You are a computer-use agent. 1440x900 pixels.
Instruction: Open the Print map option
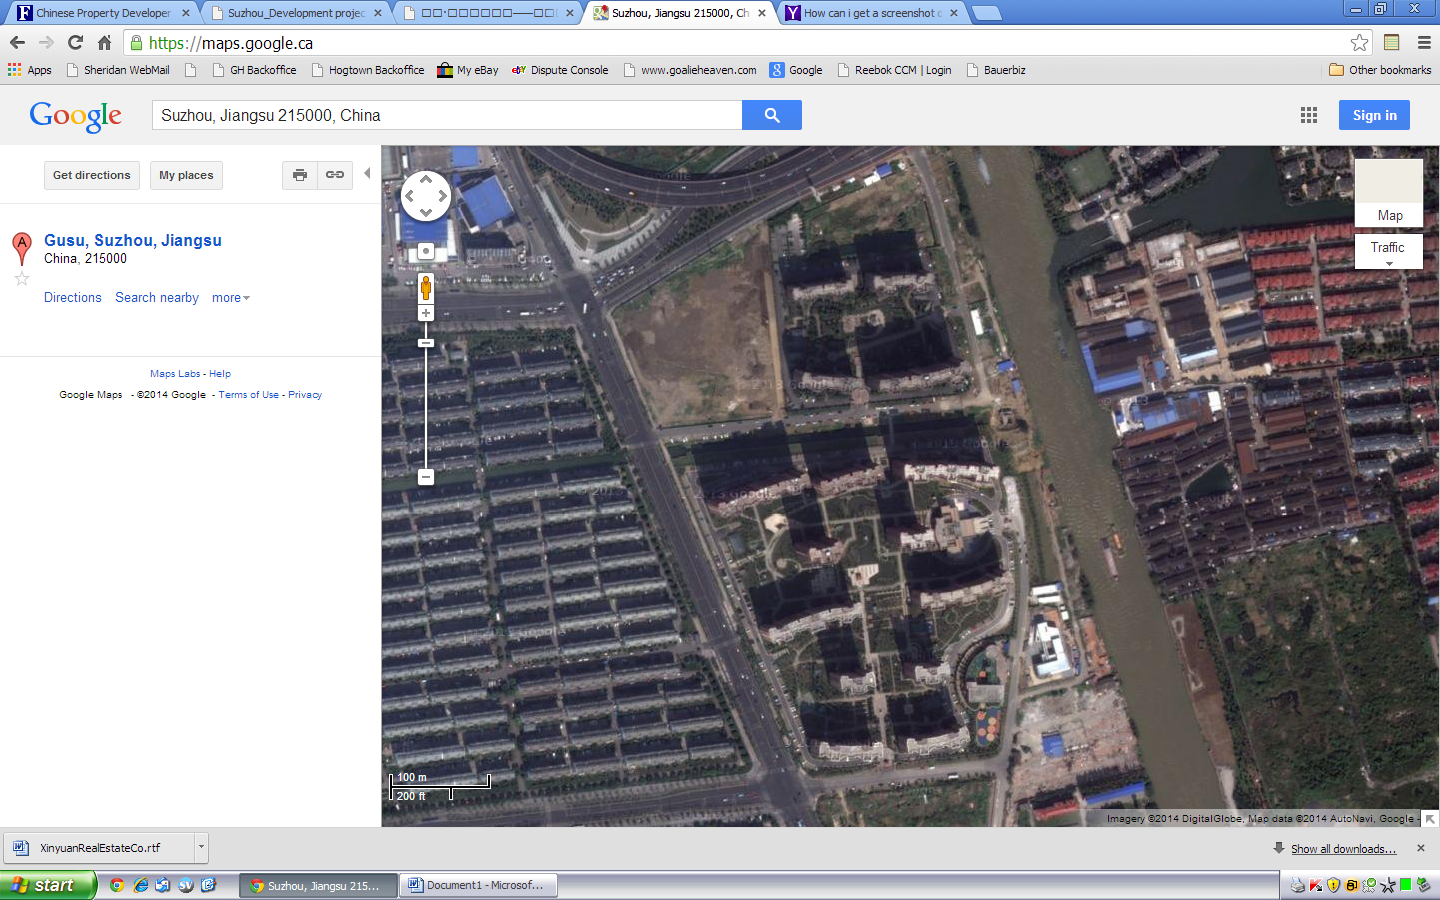(x=299, y=174)
